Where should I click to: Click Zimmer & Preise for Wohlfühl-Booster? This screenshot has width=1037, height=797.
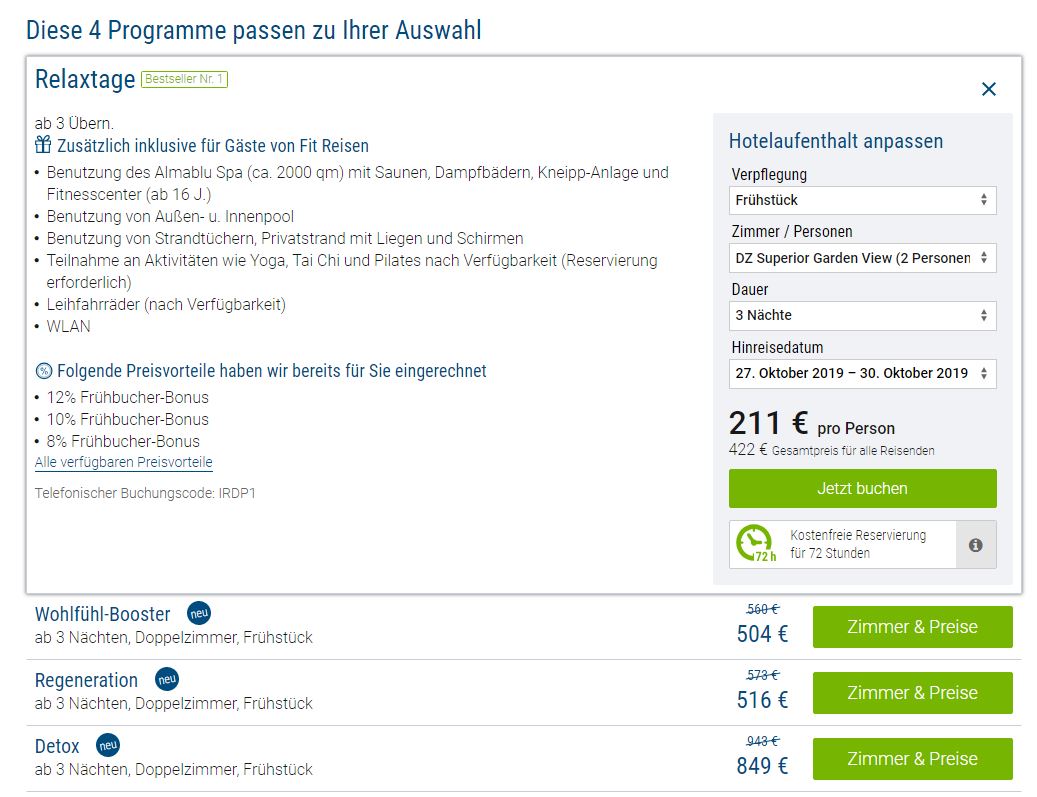coord(912,627)
